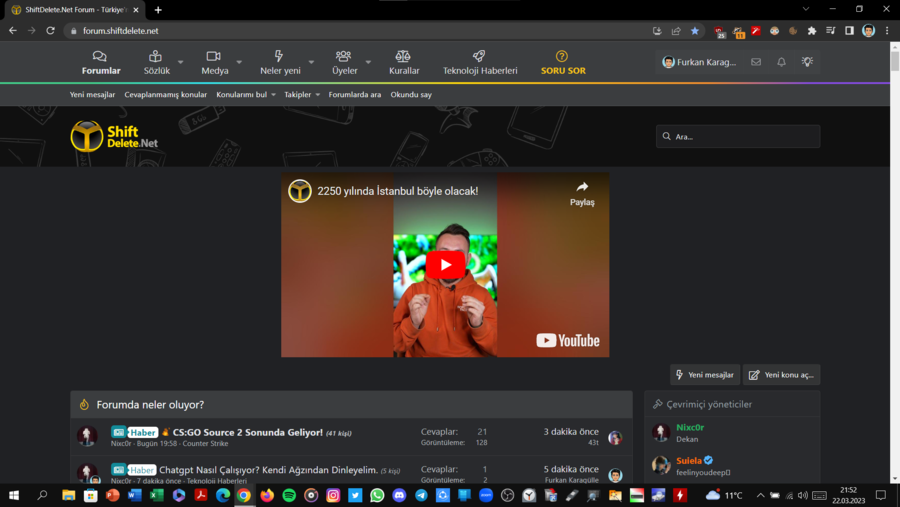Viewport: 900px width, 507px height.
Task: Open Discord from the taskbar
Action: pos(399,495)
